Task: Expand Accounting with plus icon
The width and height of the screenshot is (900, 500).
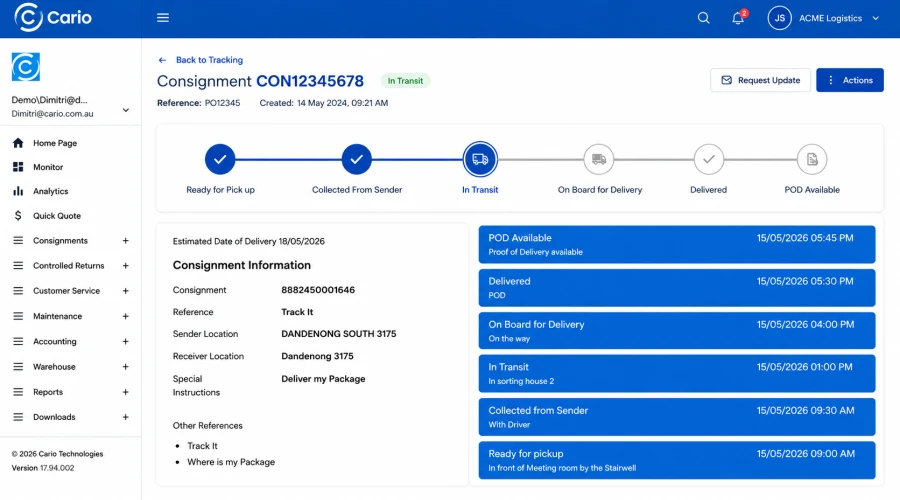Action: [x=125, y=342]
